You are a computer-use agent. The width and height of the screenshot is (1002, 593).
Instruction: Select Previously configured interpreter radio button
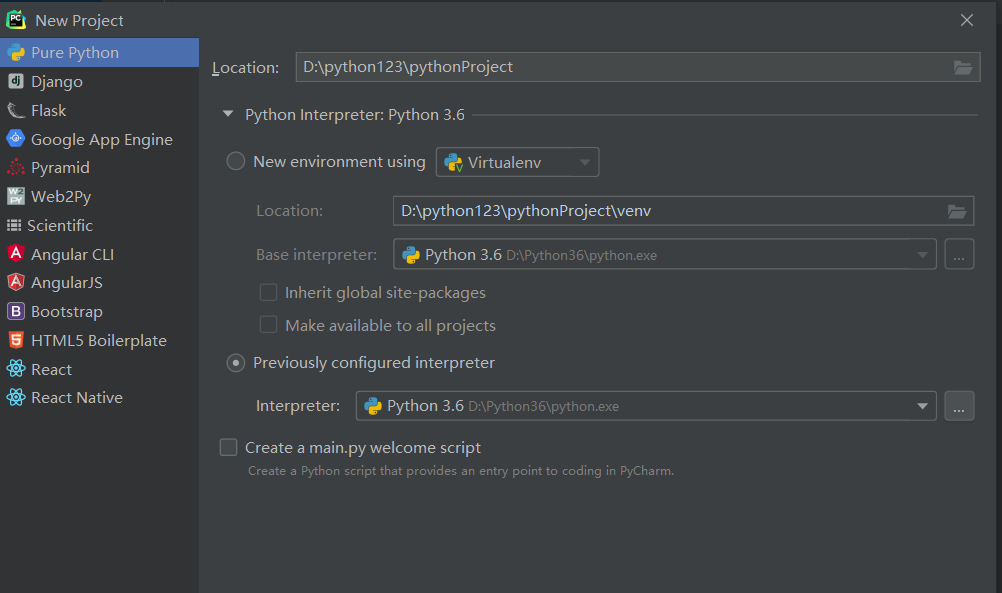coord(236,363)
